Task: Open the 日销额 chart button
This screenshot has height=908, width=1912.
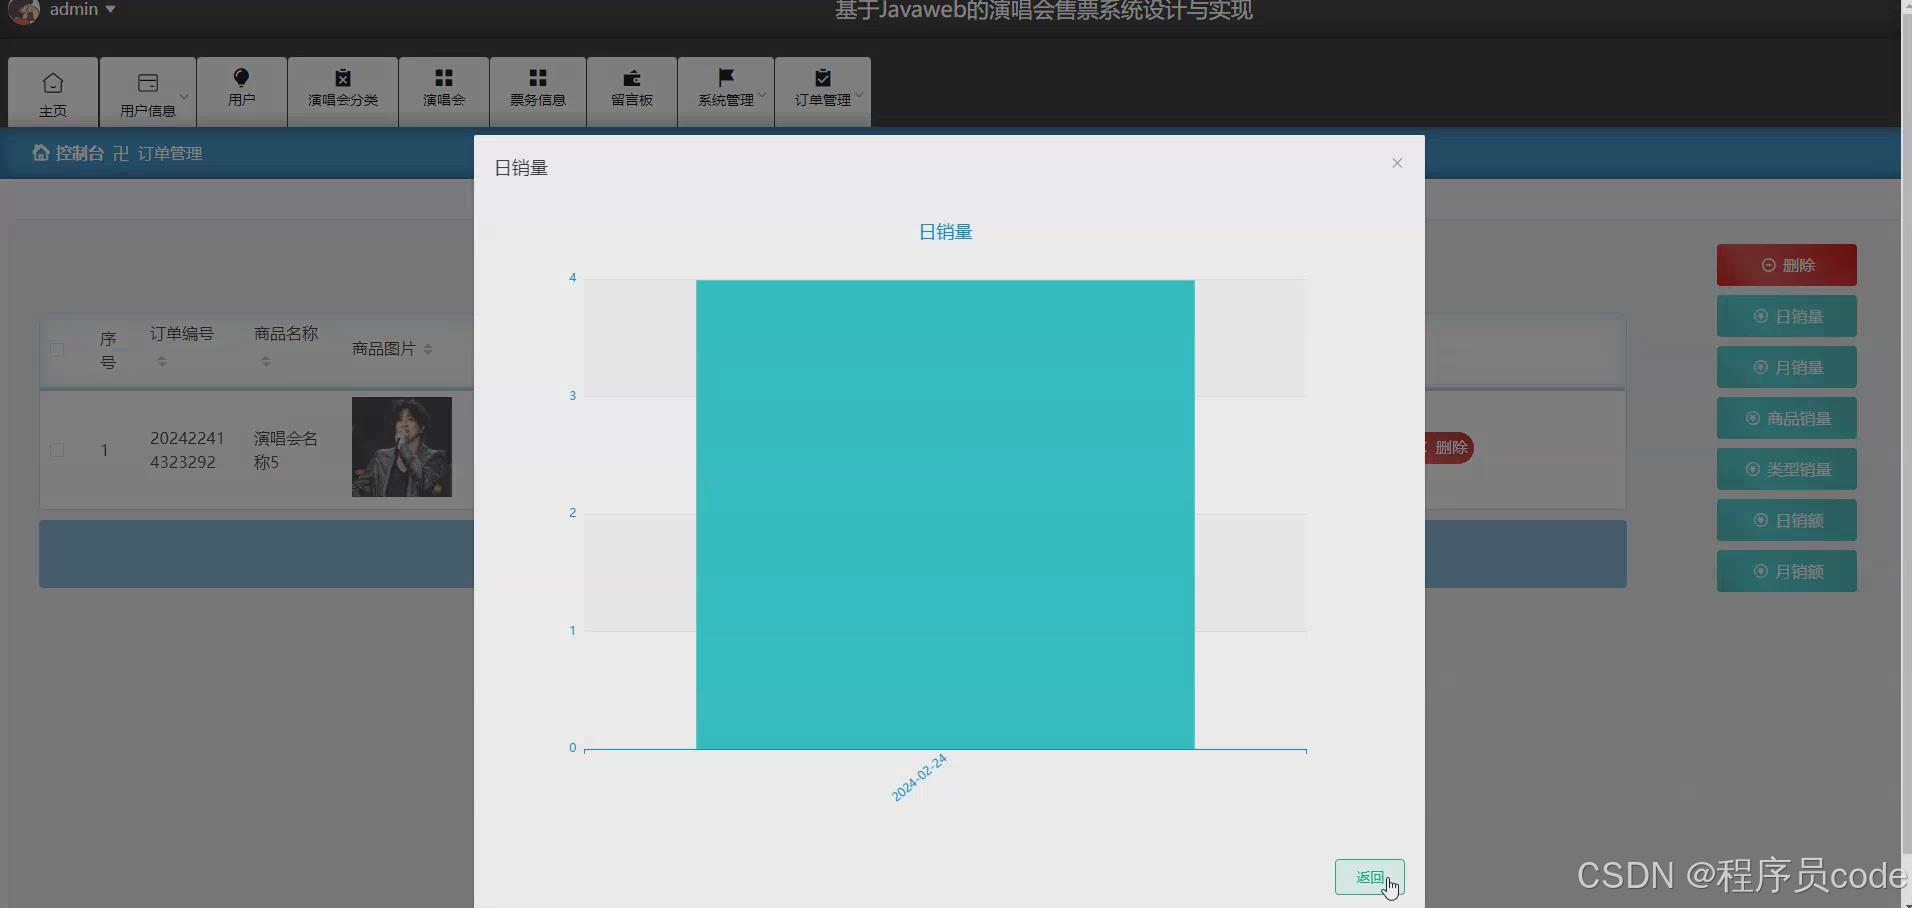Action: click(1787, 520)
